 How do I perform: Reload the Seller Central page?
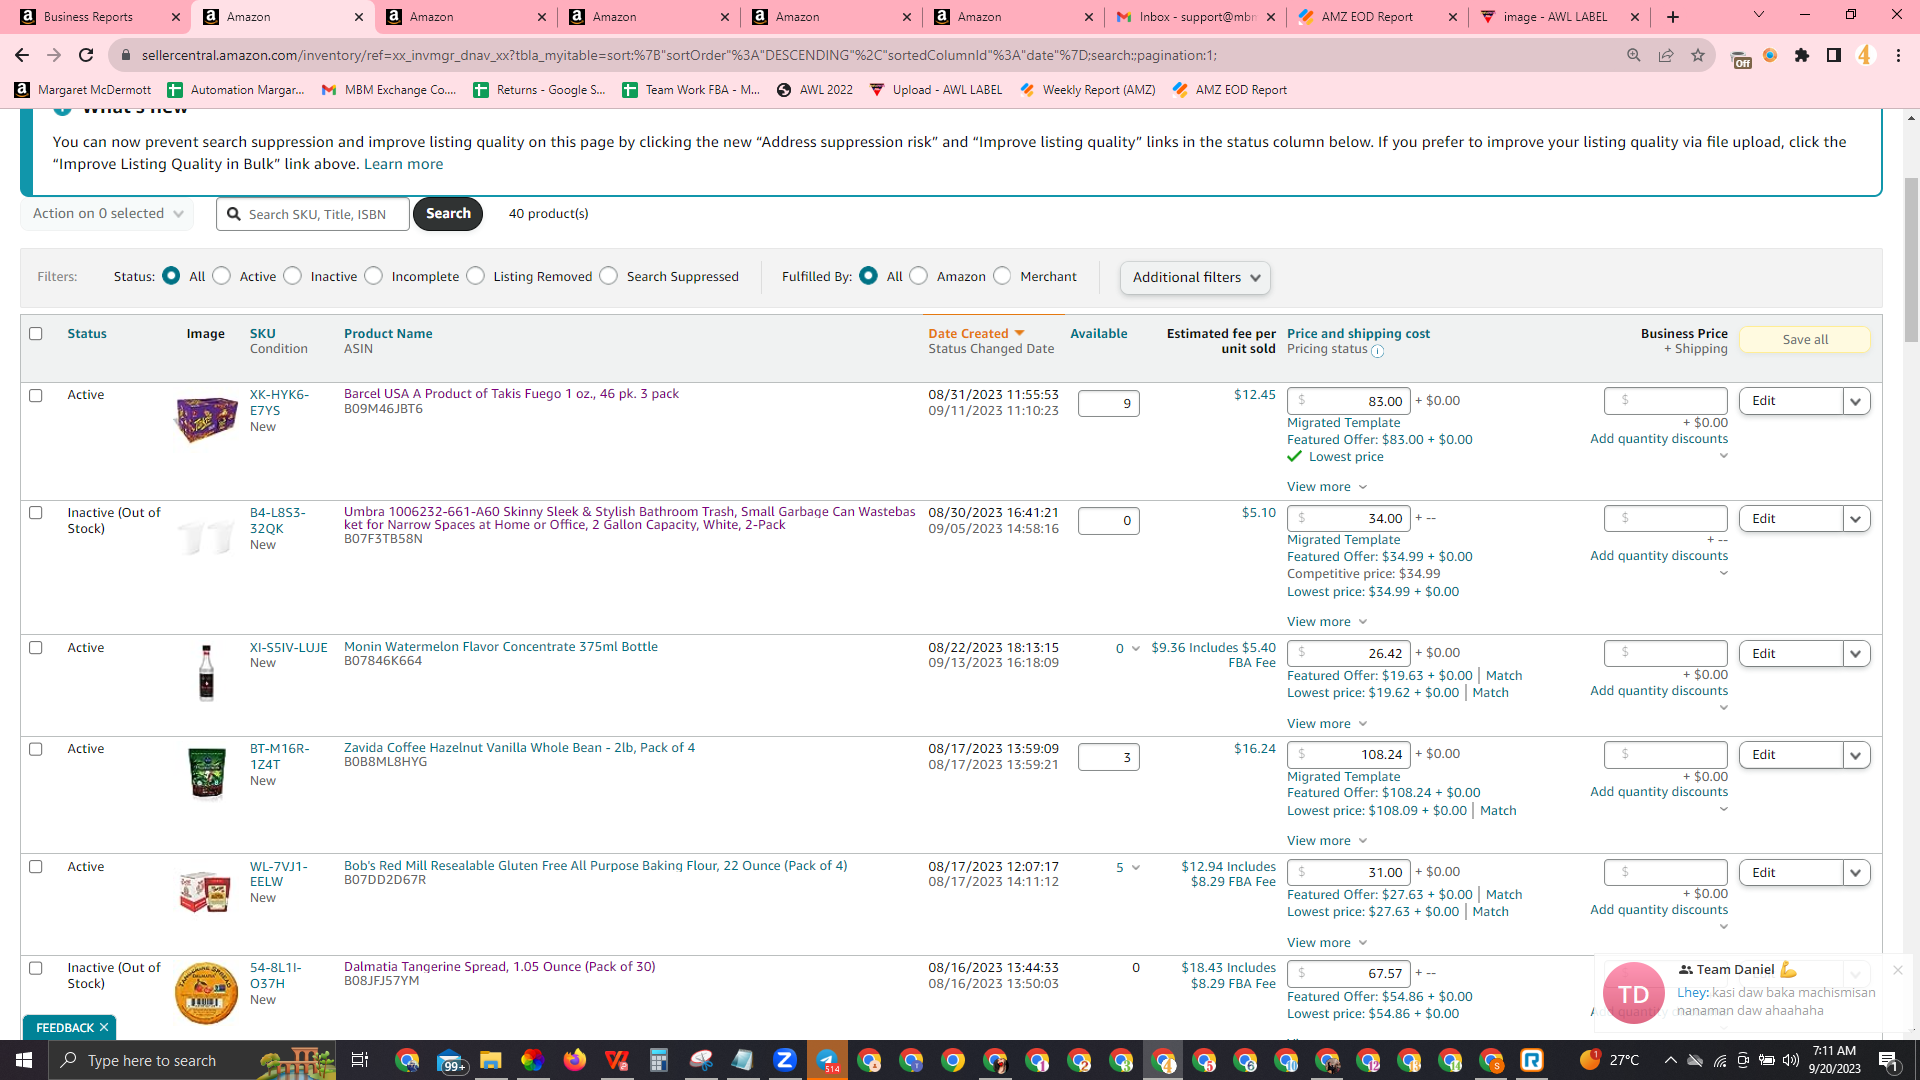[x=86, y=55]
